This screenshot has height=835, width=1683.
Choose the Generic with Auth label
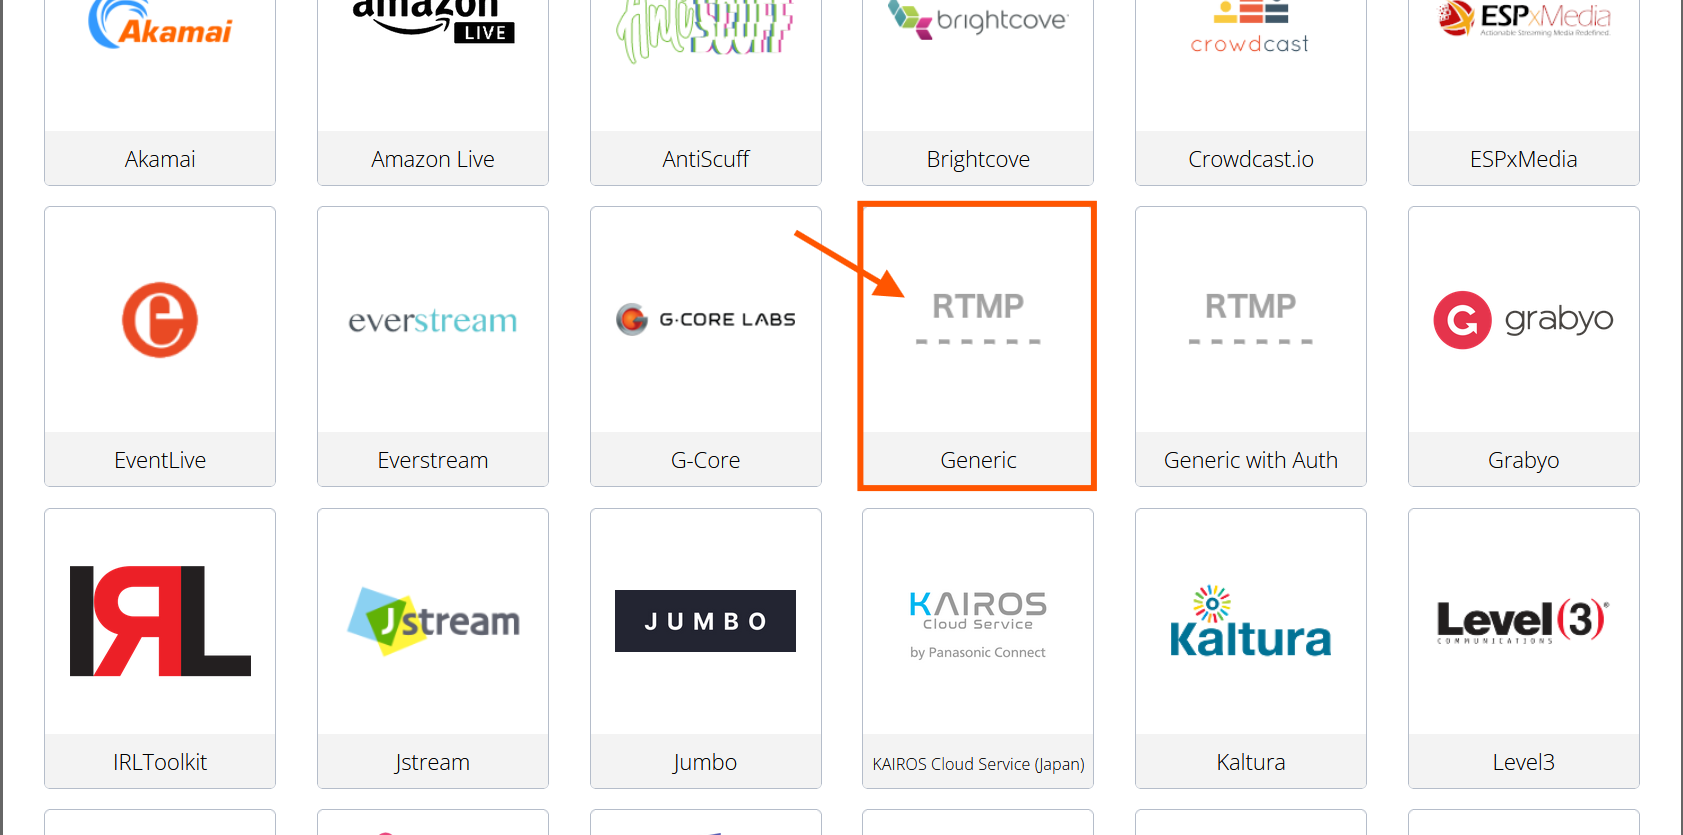[1251, 460]
